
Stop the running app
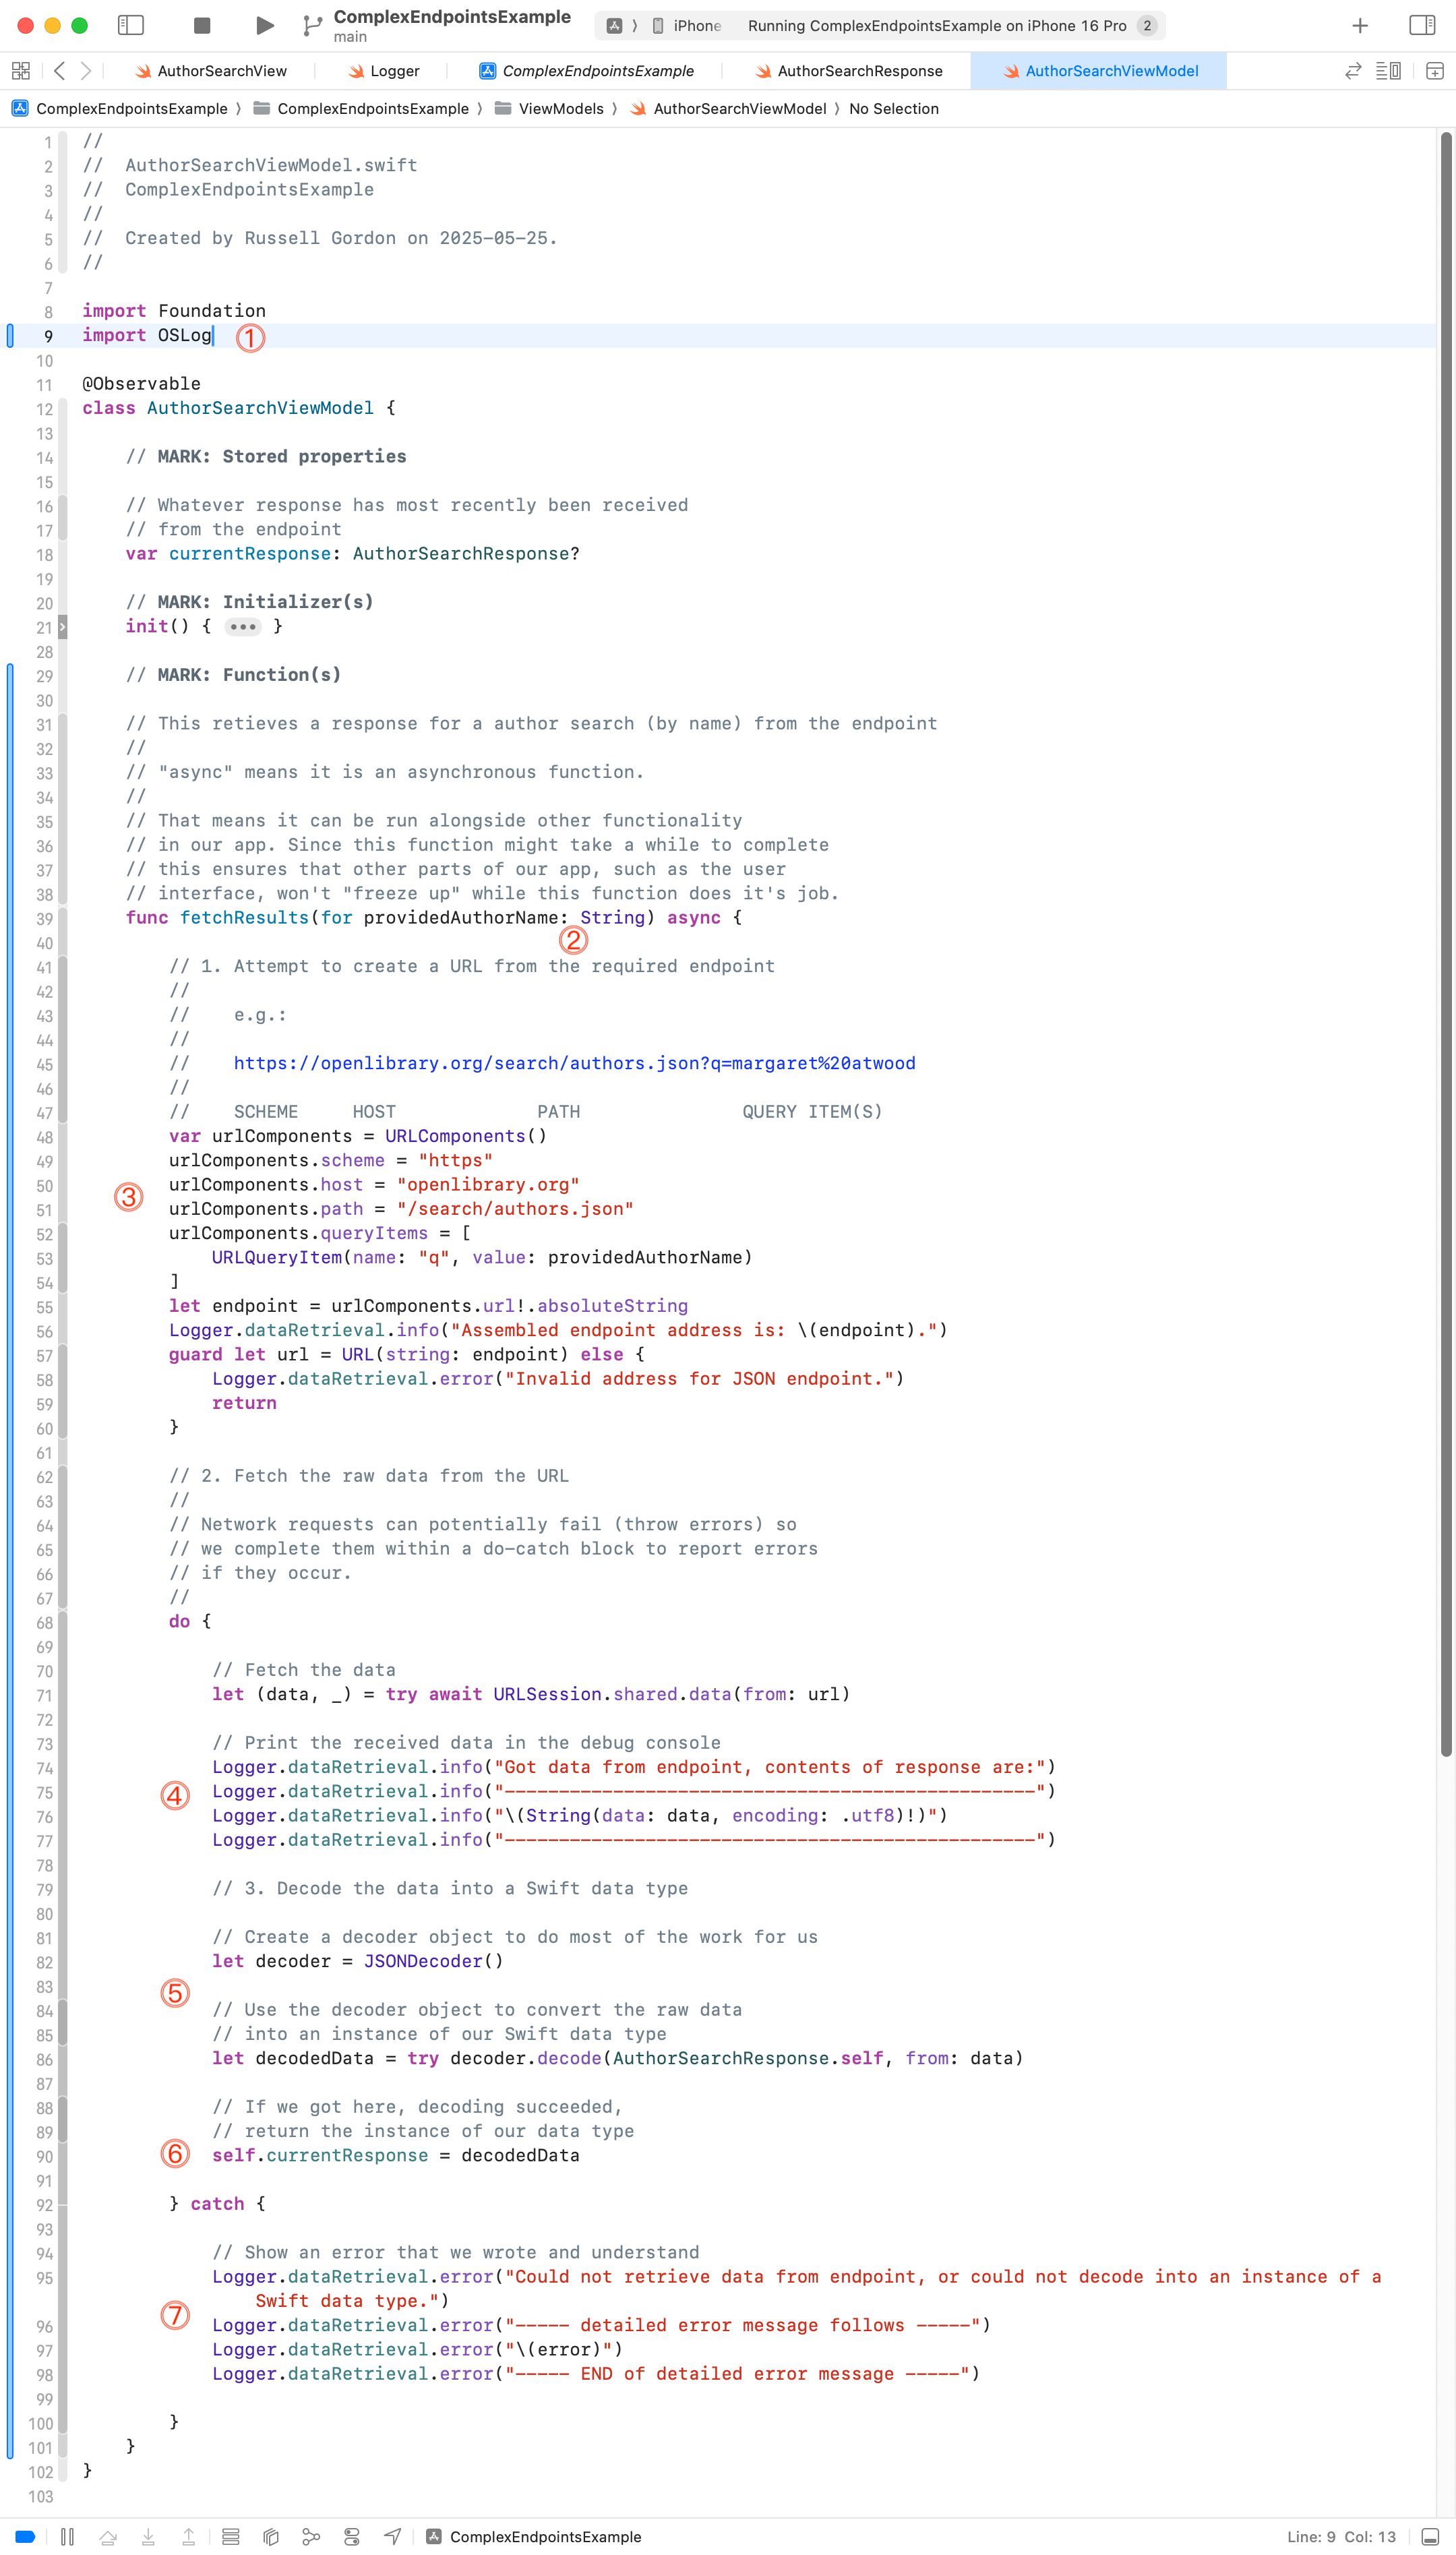(202, 26)
